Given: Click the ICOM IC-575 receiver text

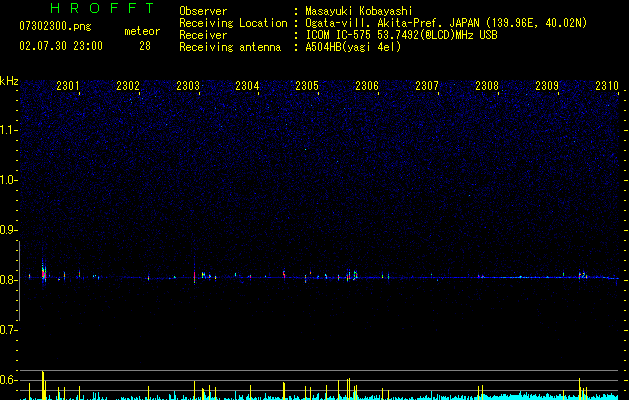Looking at the screenshot, I should [401, 35].
